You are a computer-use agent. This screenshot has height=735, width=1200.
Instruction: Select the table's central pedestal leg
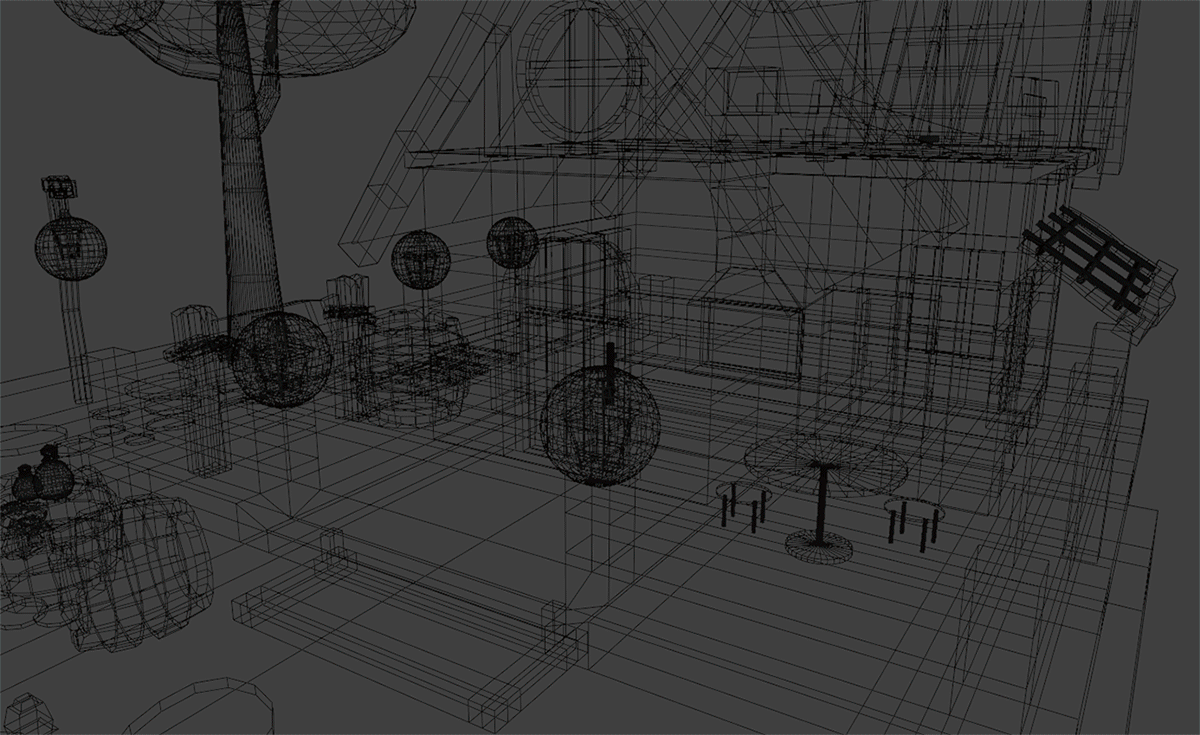(x=822, y=503)
